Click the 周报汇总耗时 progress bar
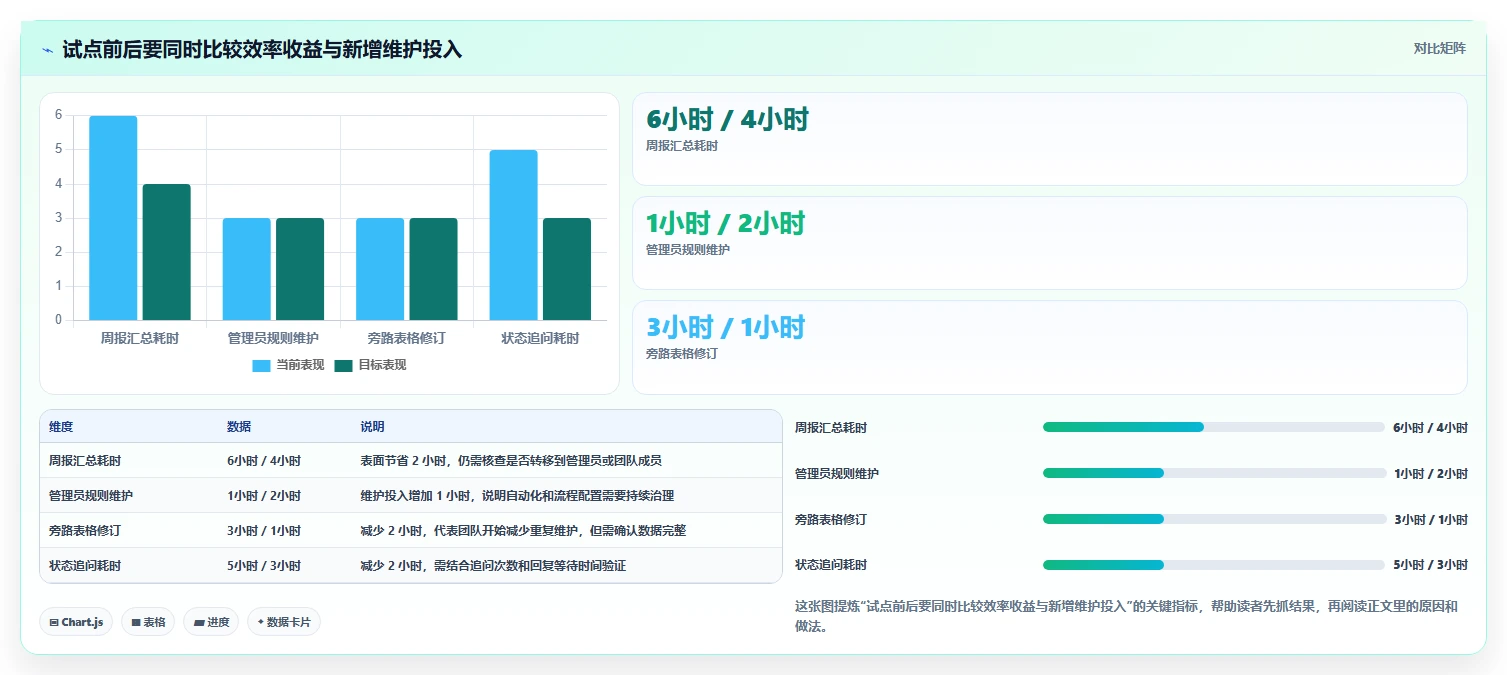Screen dimensions: 1507x675 click(x=1213, y=427)
